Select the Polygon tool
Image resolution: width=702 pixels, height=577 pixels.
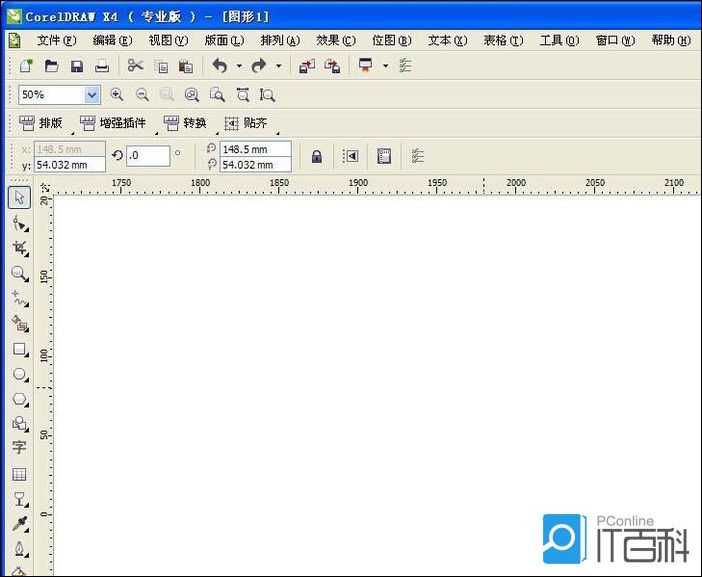click(x=19, y=399)
